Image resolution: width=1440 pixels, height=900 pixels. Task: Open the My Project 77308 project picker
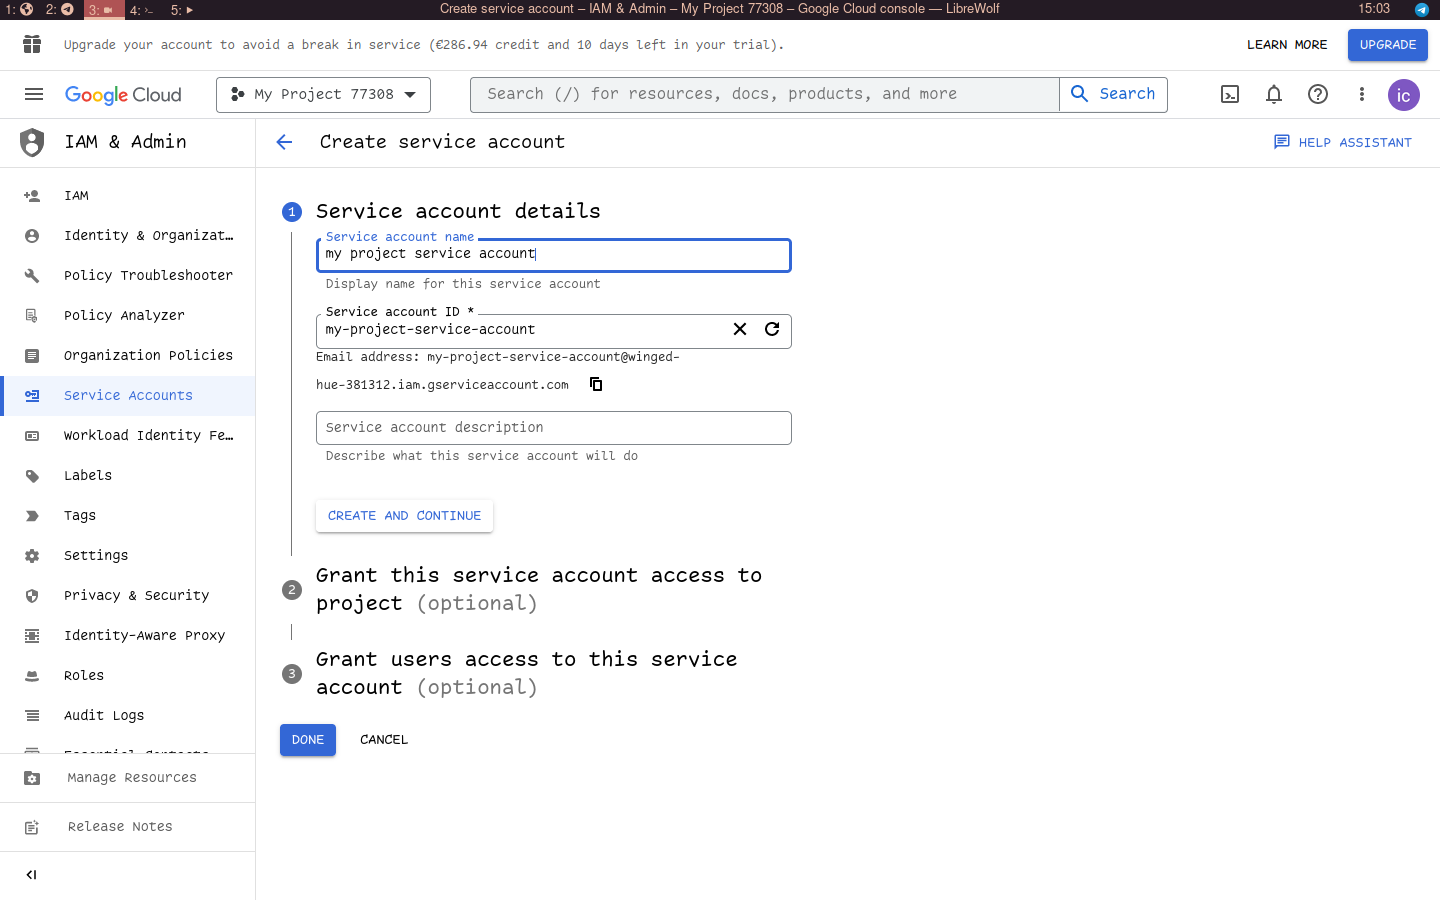tap(322, 94)
